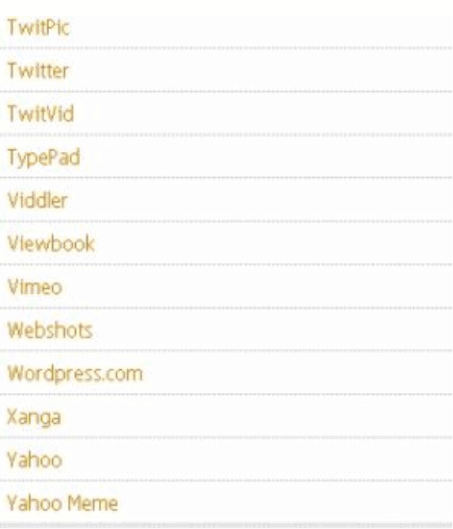Click the TypePad list item
Viewport: 453px width, 529px height.
[x=44, y=157]
